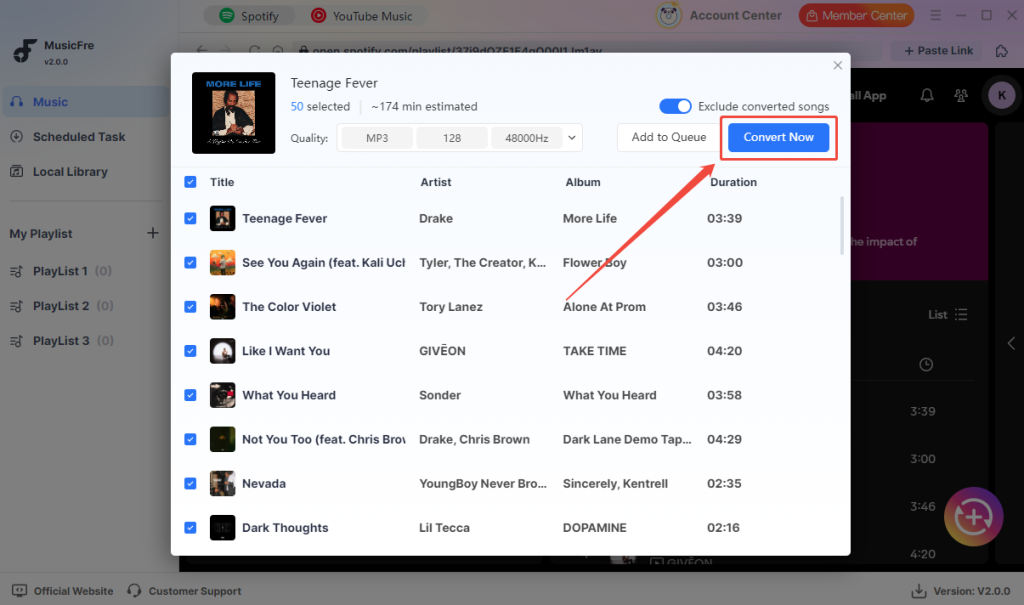This screenshot has height=605, width=1024.
Task: Open Account Center
Action: (x=718, y=15)
